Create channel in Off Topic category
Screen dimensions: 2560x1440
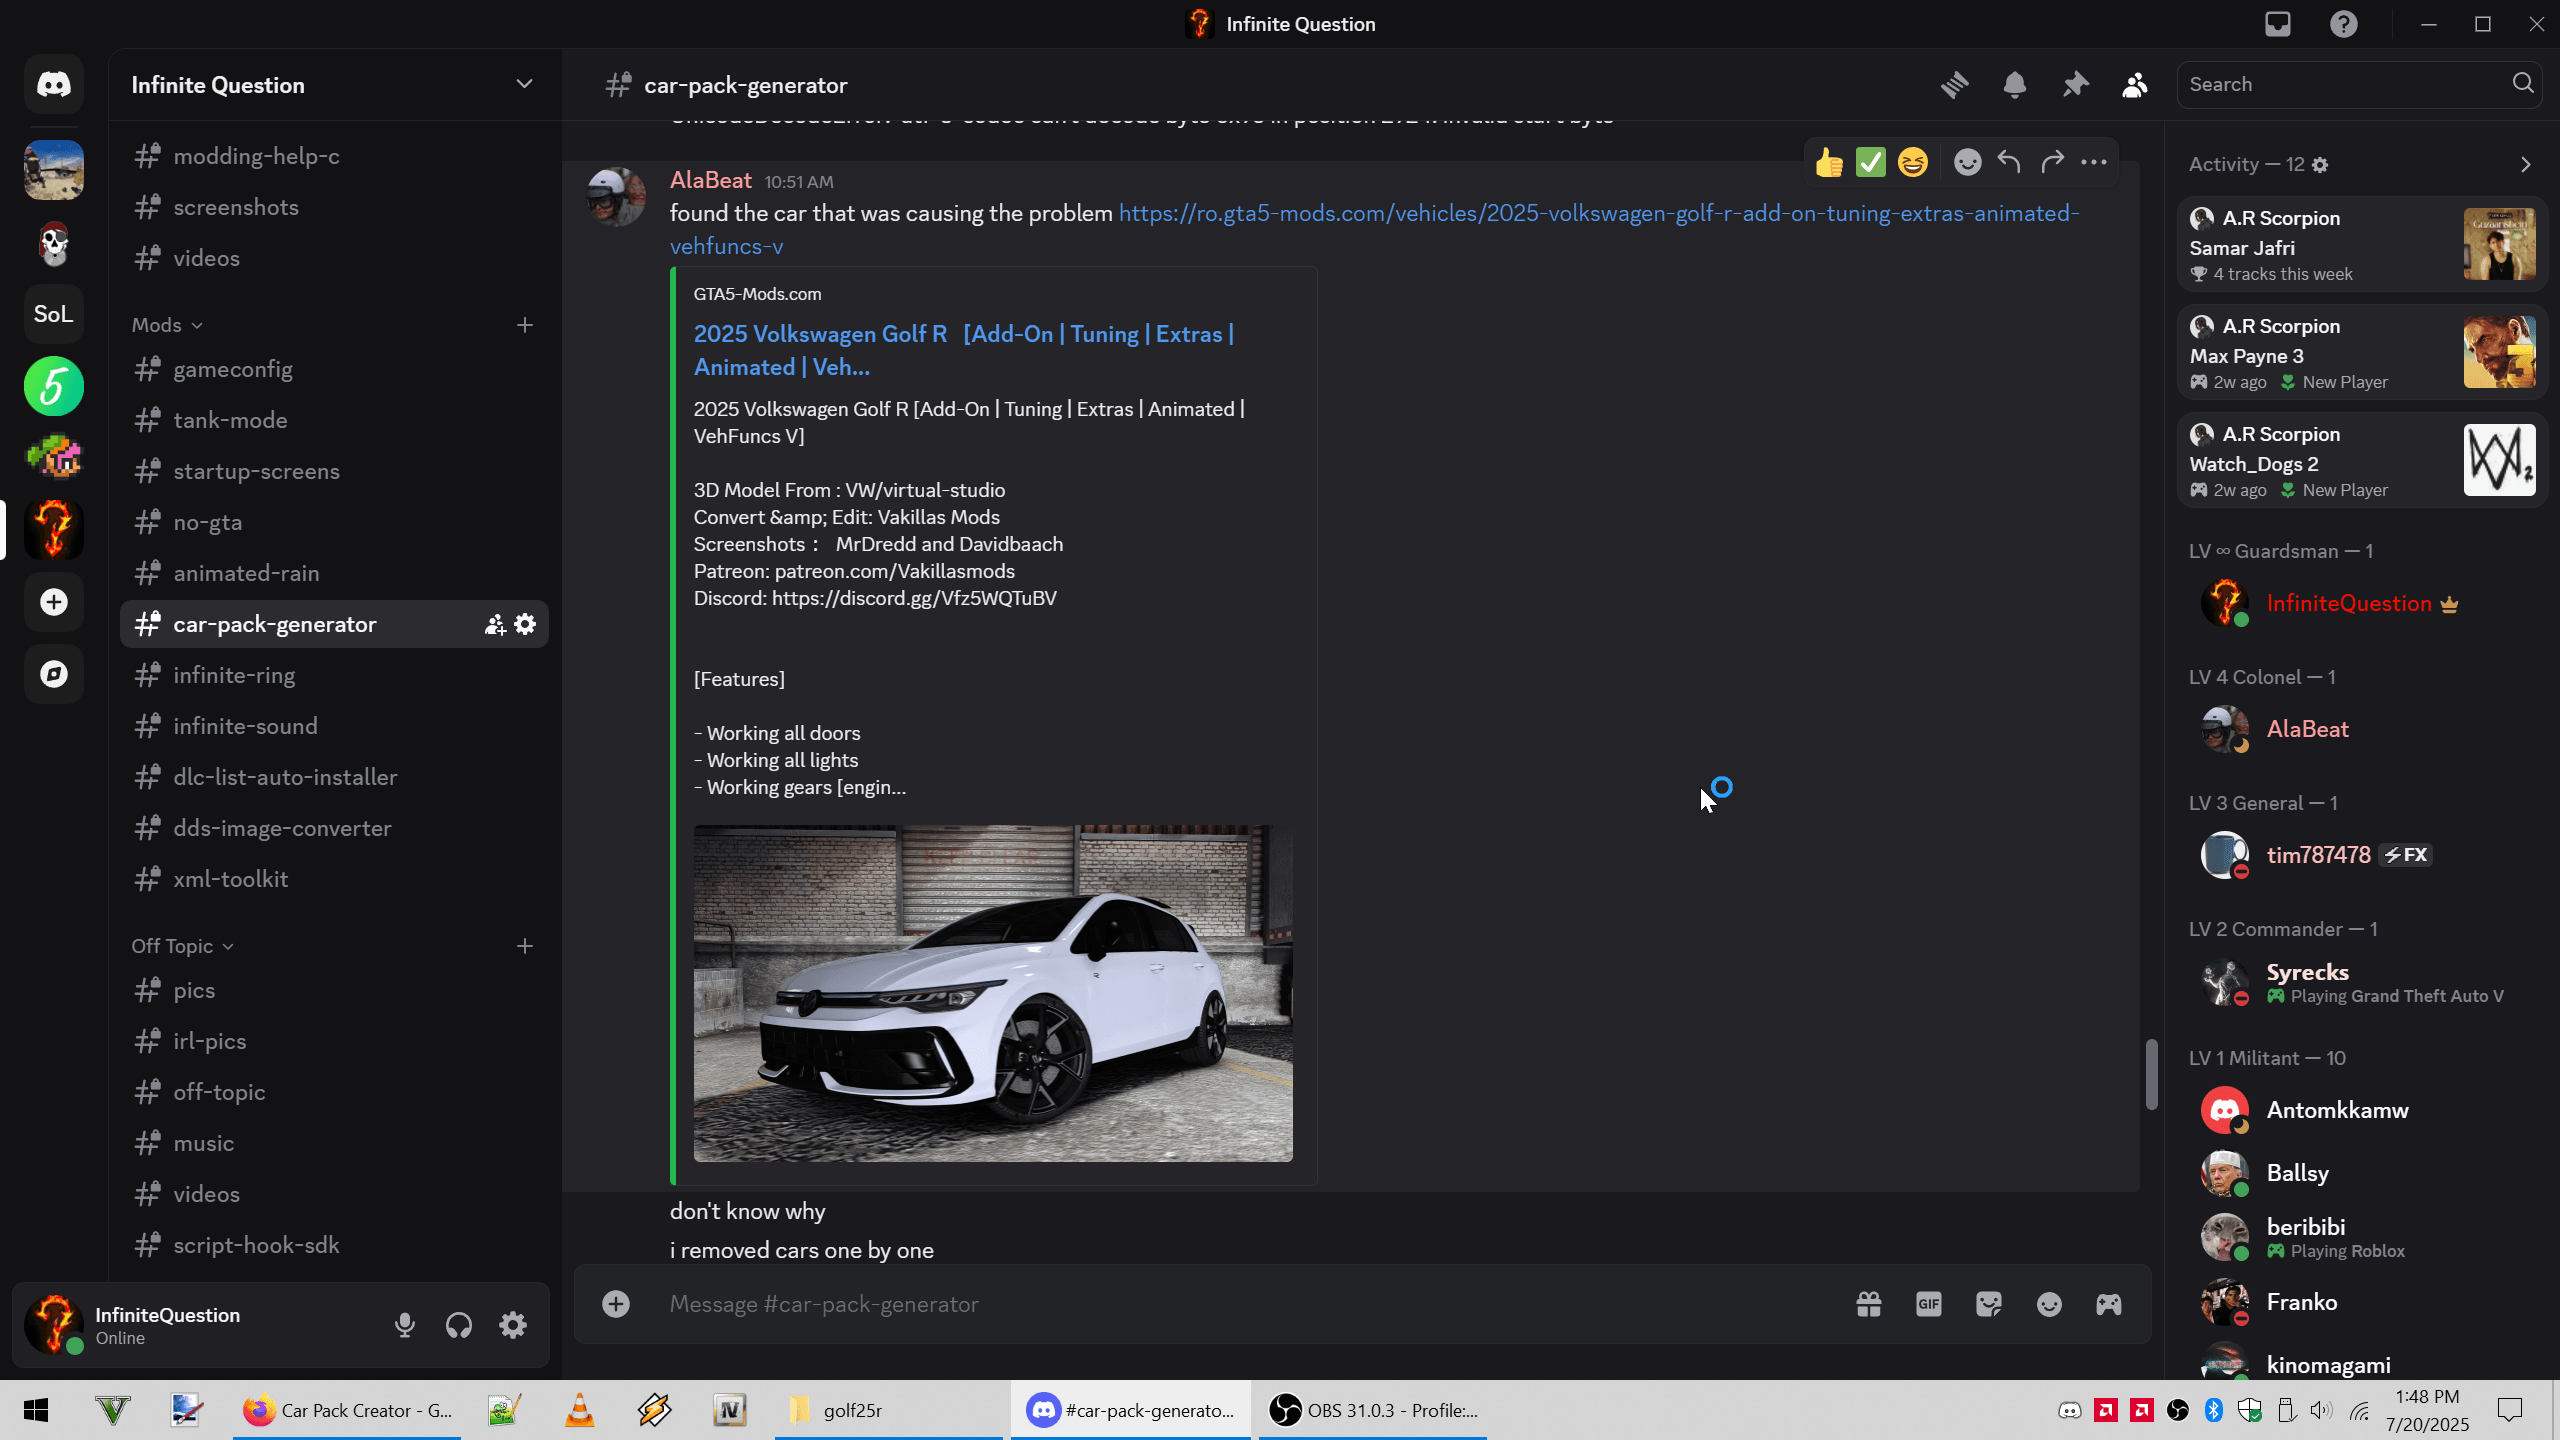click(525, 946)
